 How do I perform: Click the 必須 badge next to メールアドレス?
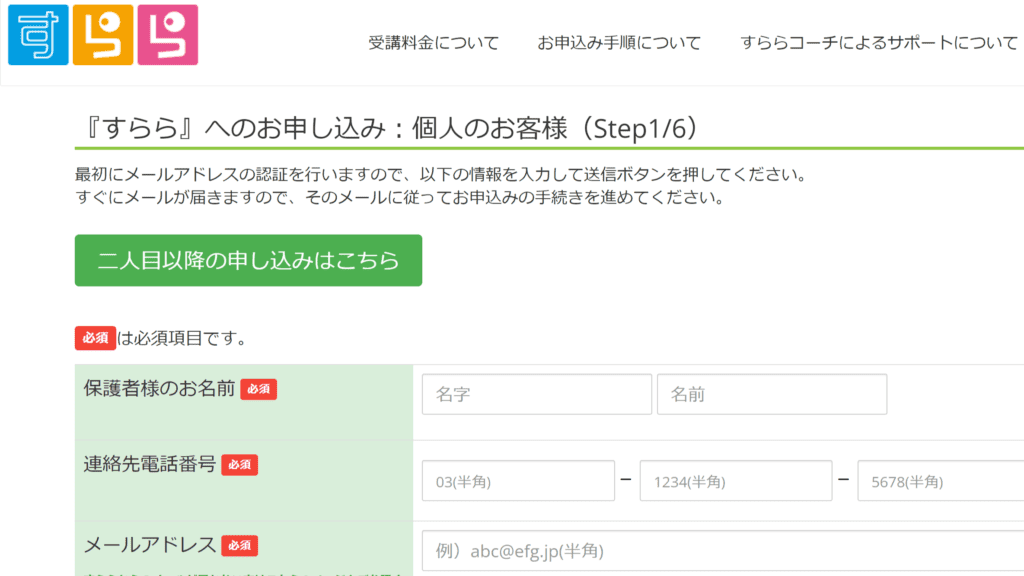[240, 546]
